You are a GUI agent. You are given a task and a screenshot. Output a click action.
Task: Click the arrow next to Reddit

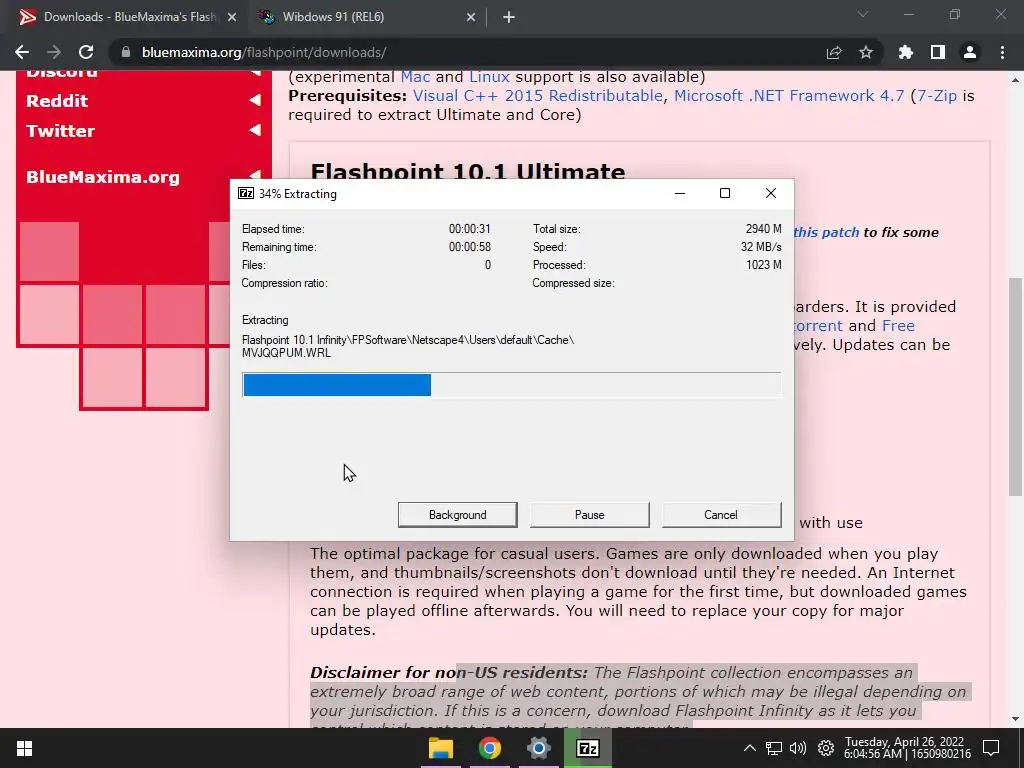click(x=255, y=100)
